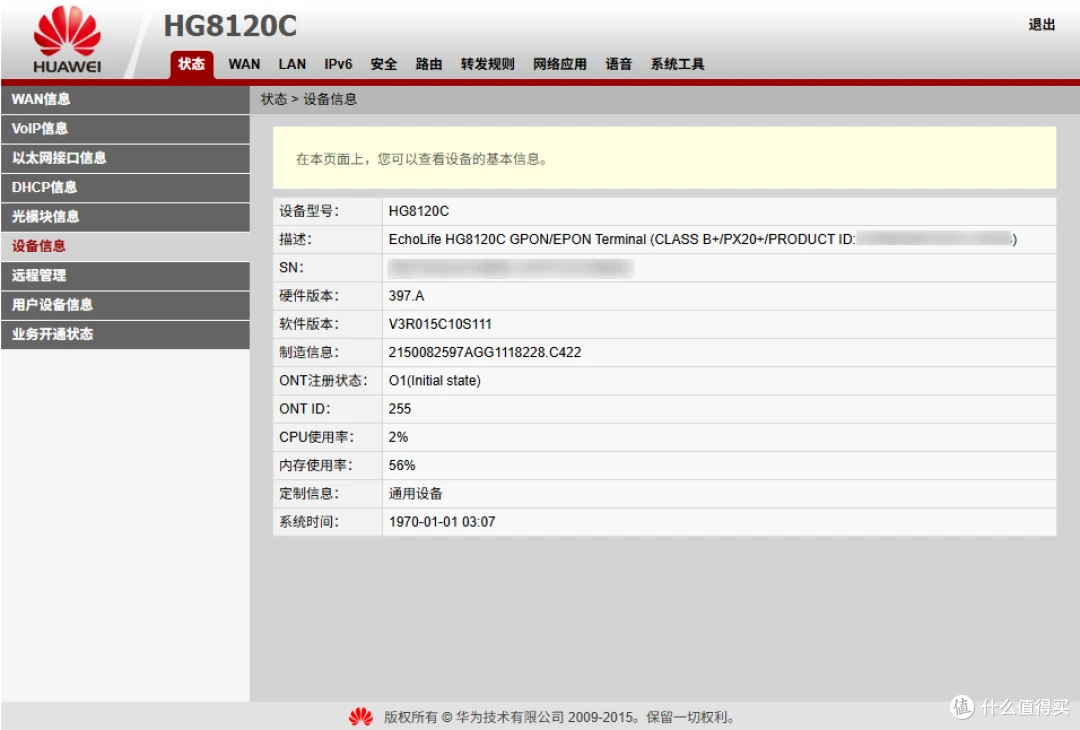Click manufacturing info 2150082597AGG1118228.C422
Viewport: 1080px width, 730px height.
click(x=485, y=353)
